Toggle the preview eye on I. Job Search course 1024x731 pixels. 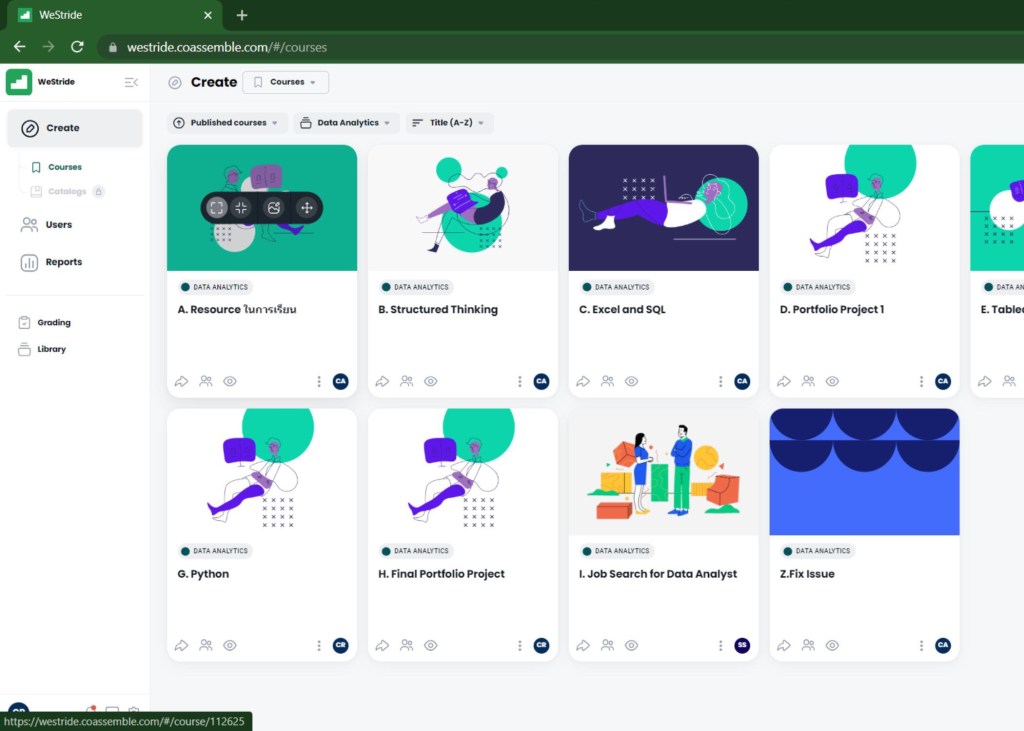[631, 646]
